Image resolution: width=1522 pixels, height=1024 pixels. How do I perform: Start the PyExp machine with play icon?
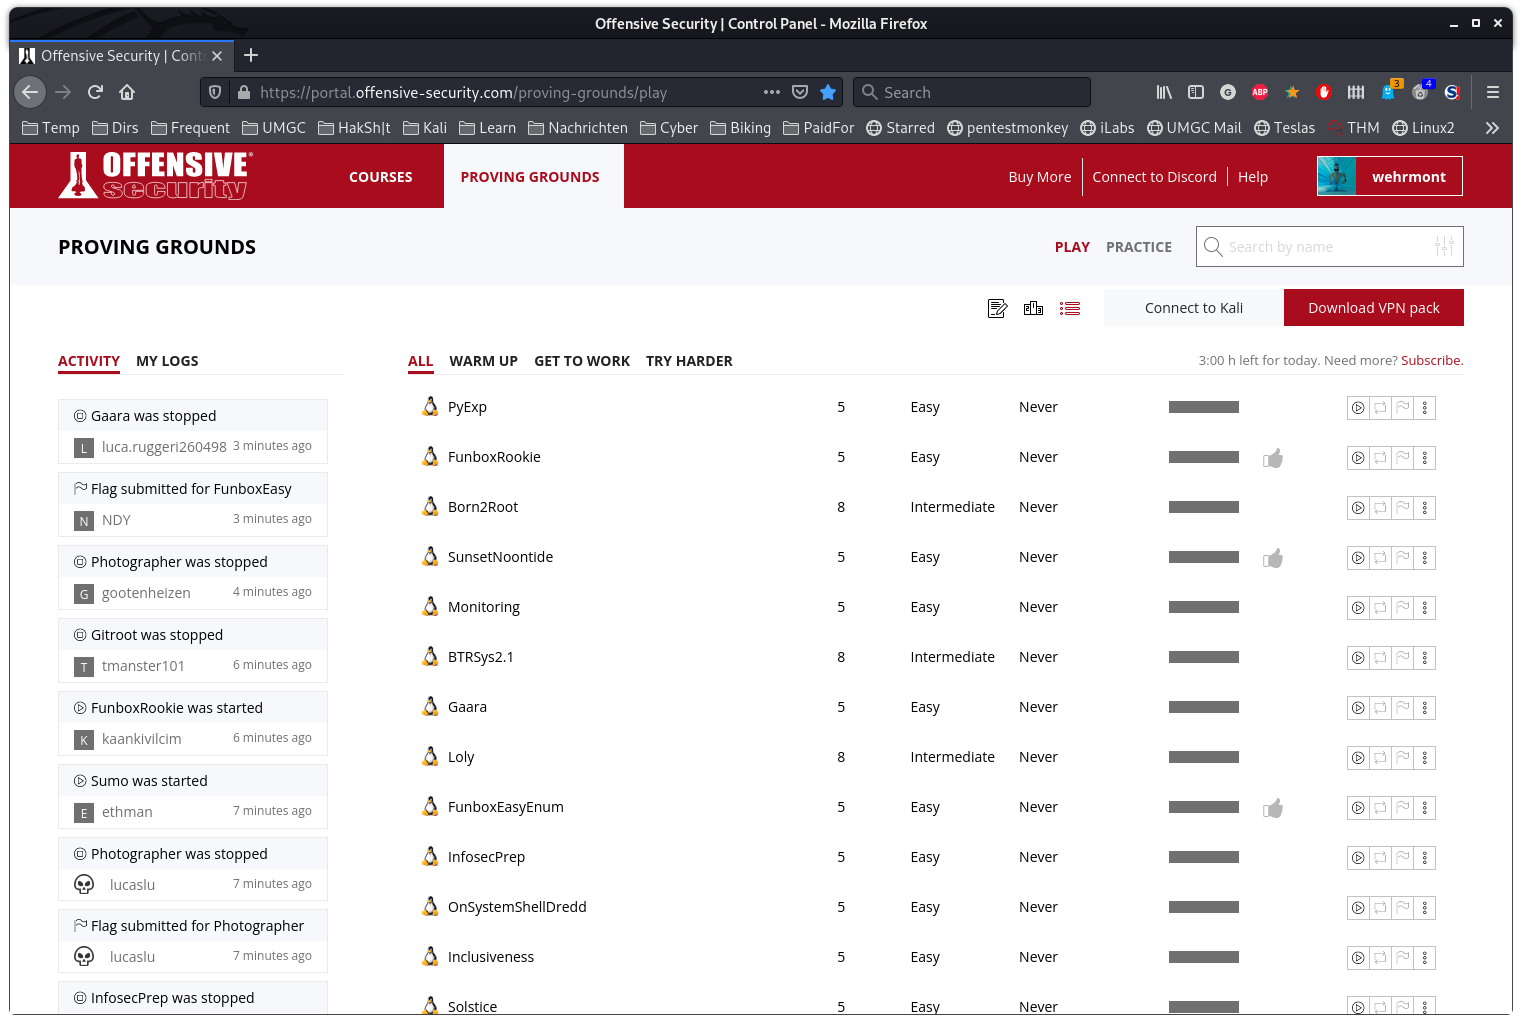[1358, 408]
